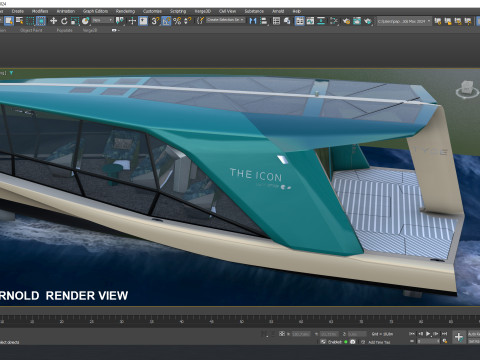Click Align tool icon
The width and height of the screenshot is (480, 360).
pos(264,21)
